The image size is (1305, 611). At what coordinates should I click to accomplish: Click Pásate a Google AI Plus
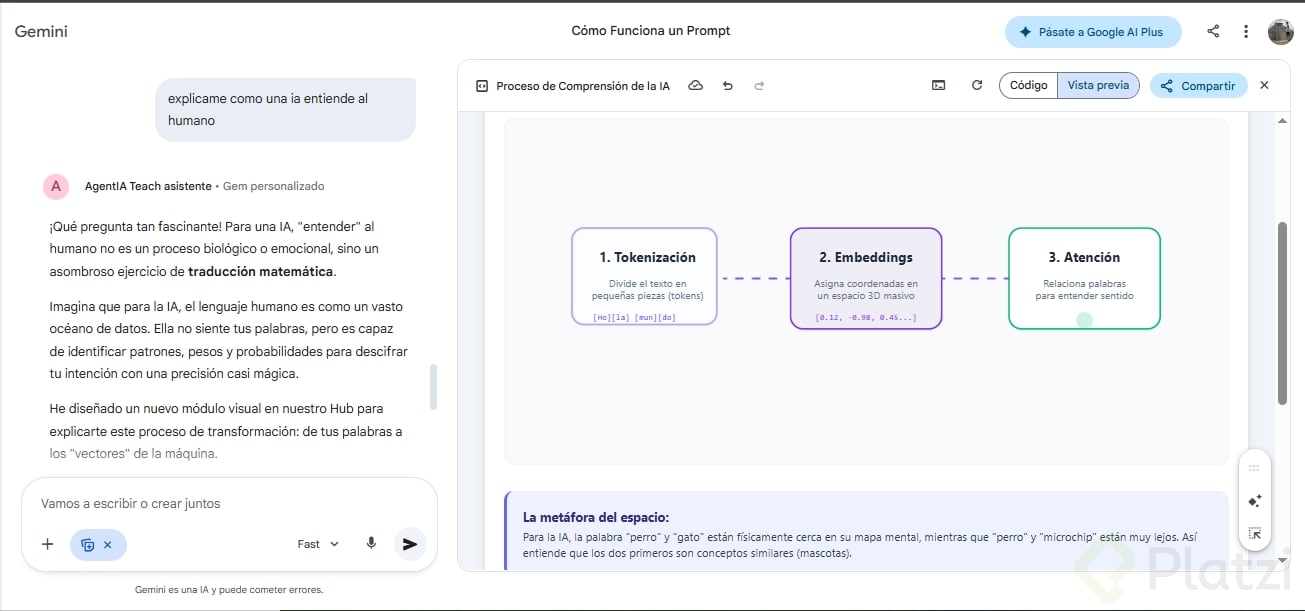click(1092, 32)
